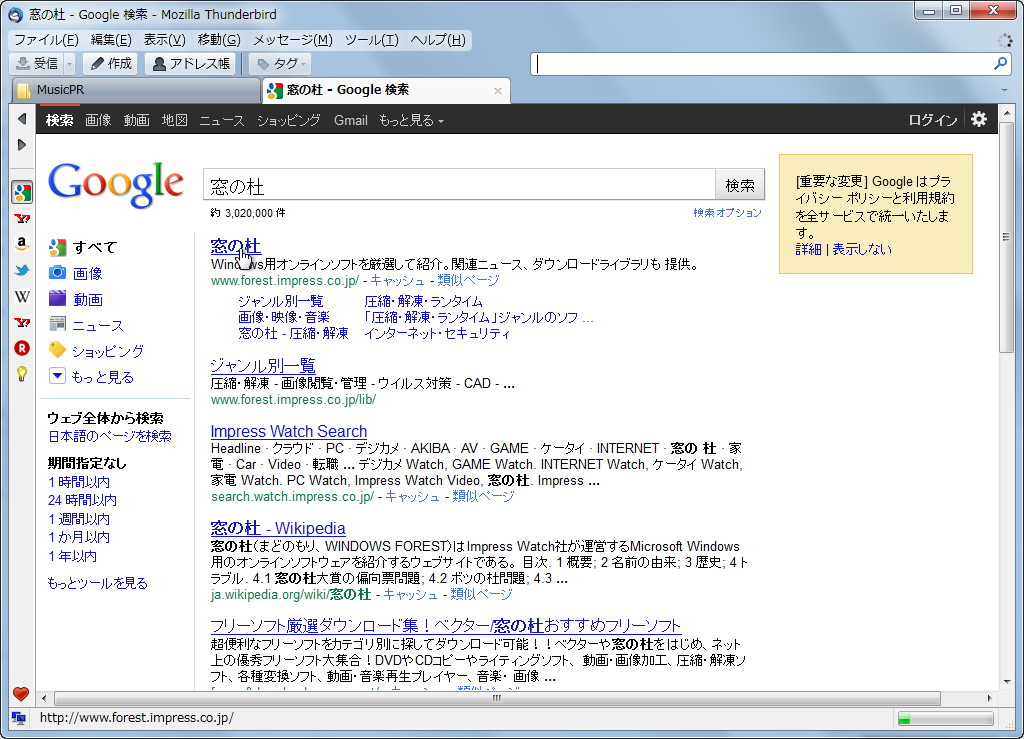Select the ショッピング tag filter icon
Viewport: 1024px width, 739px height.
coord(57,350)
